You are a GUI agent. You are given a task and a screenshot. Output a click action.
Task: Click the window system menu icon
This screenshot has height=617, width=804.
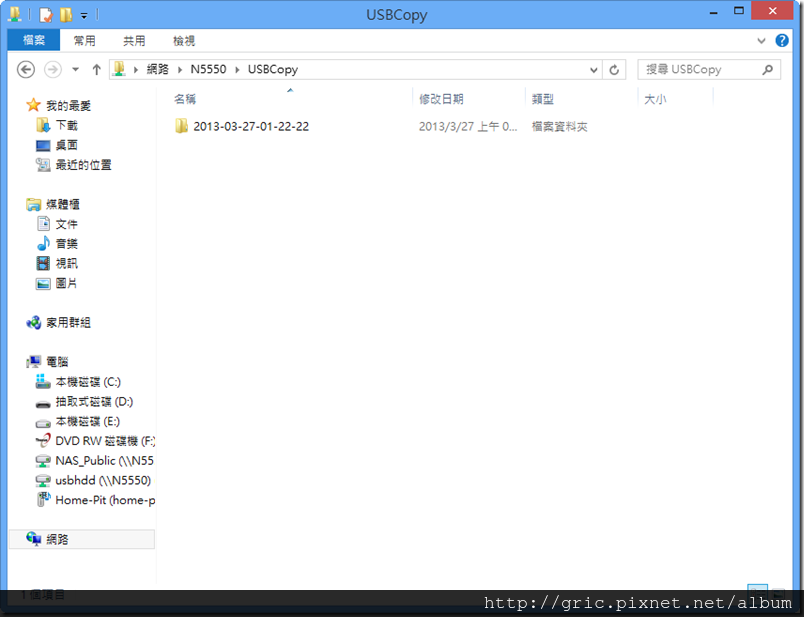click(15, 14)
